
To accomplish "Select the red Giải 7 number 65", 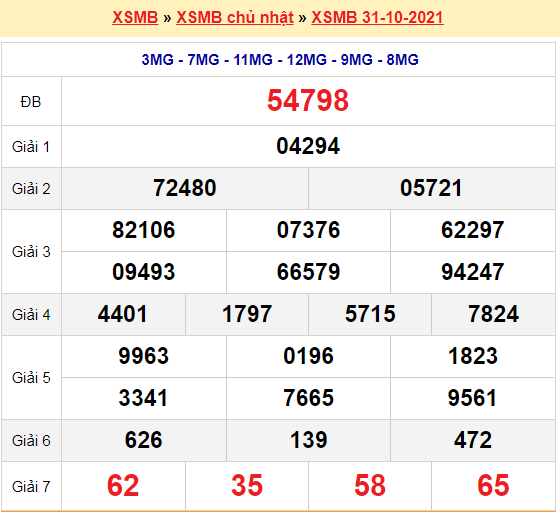I will (493, 486).
